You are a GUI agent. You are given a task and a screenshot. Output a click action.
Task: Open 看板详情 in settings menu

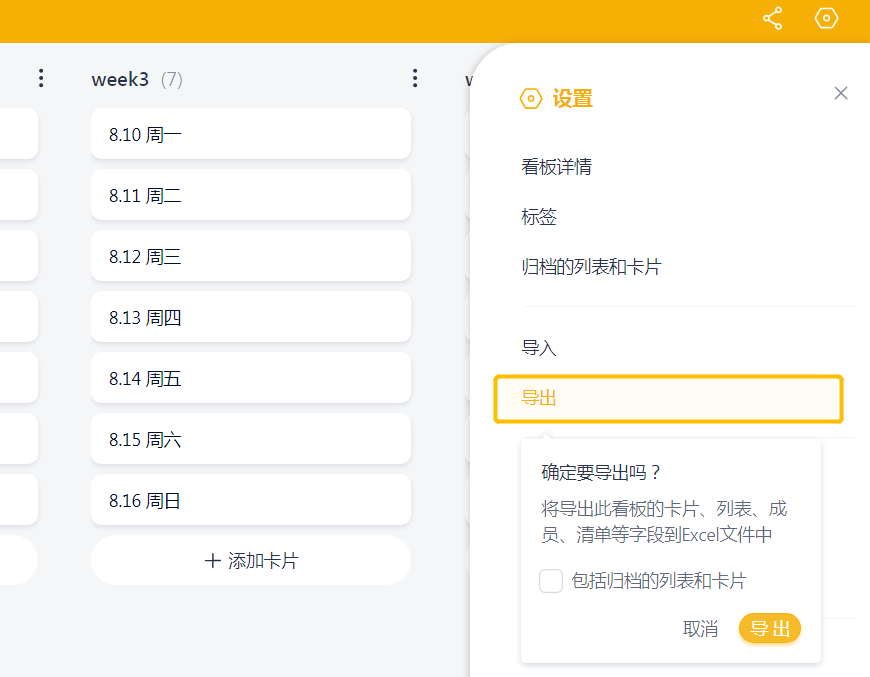556,167
